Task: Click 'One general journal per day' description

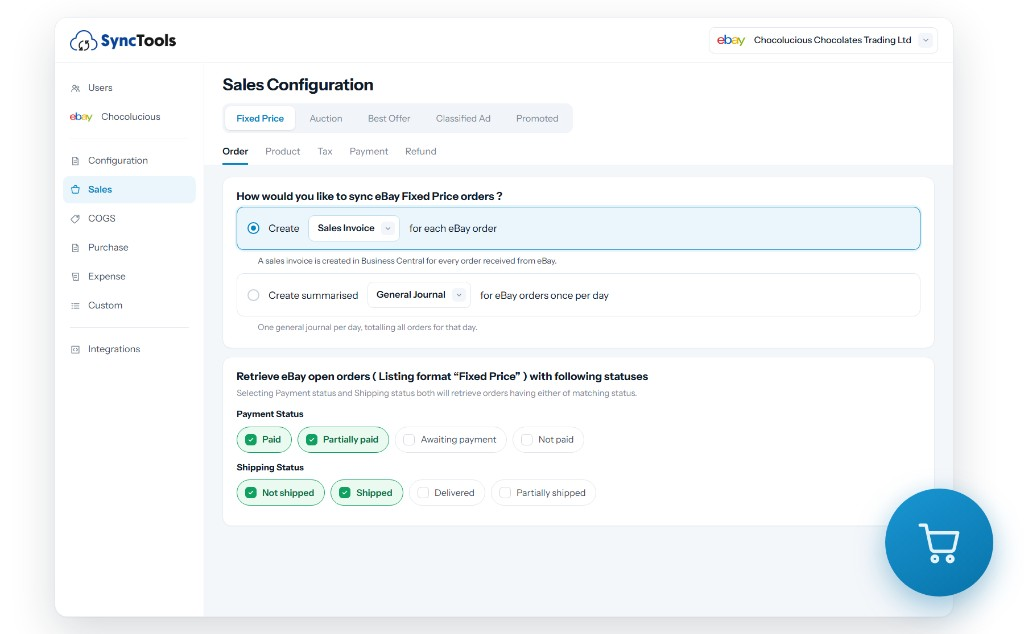Action: [367, 328]
